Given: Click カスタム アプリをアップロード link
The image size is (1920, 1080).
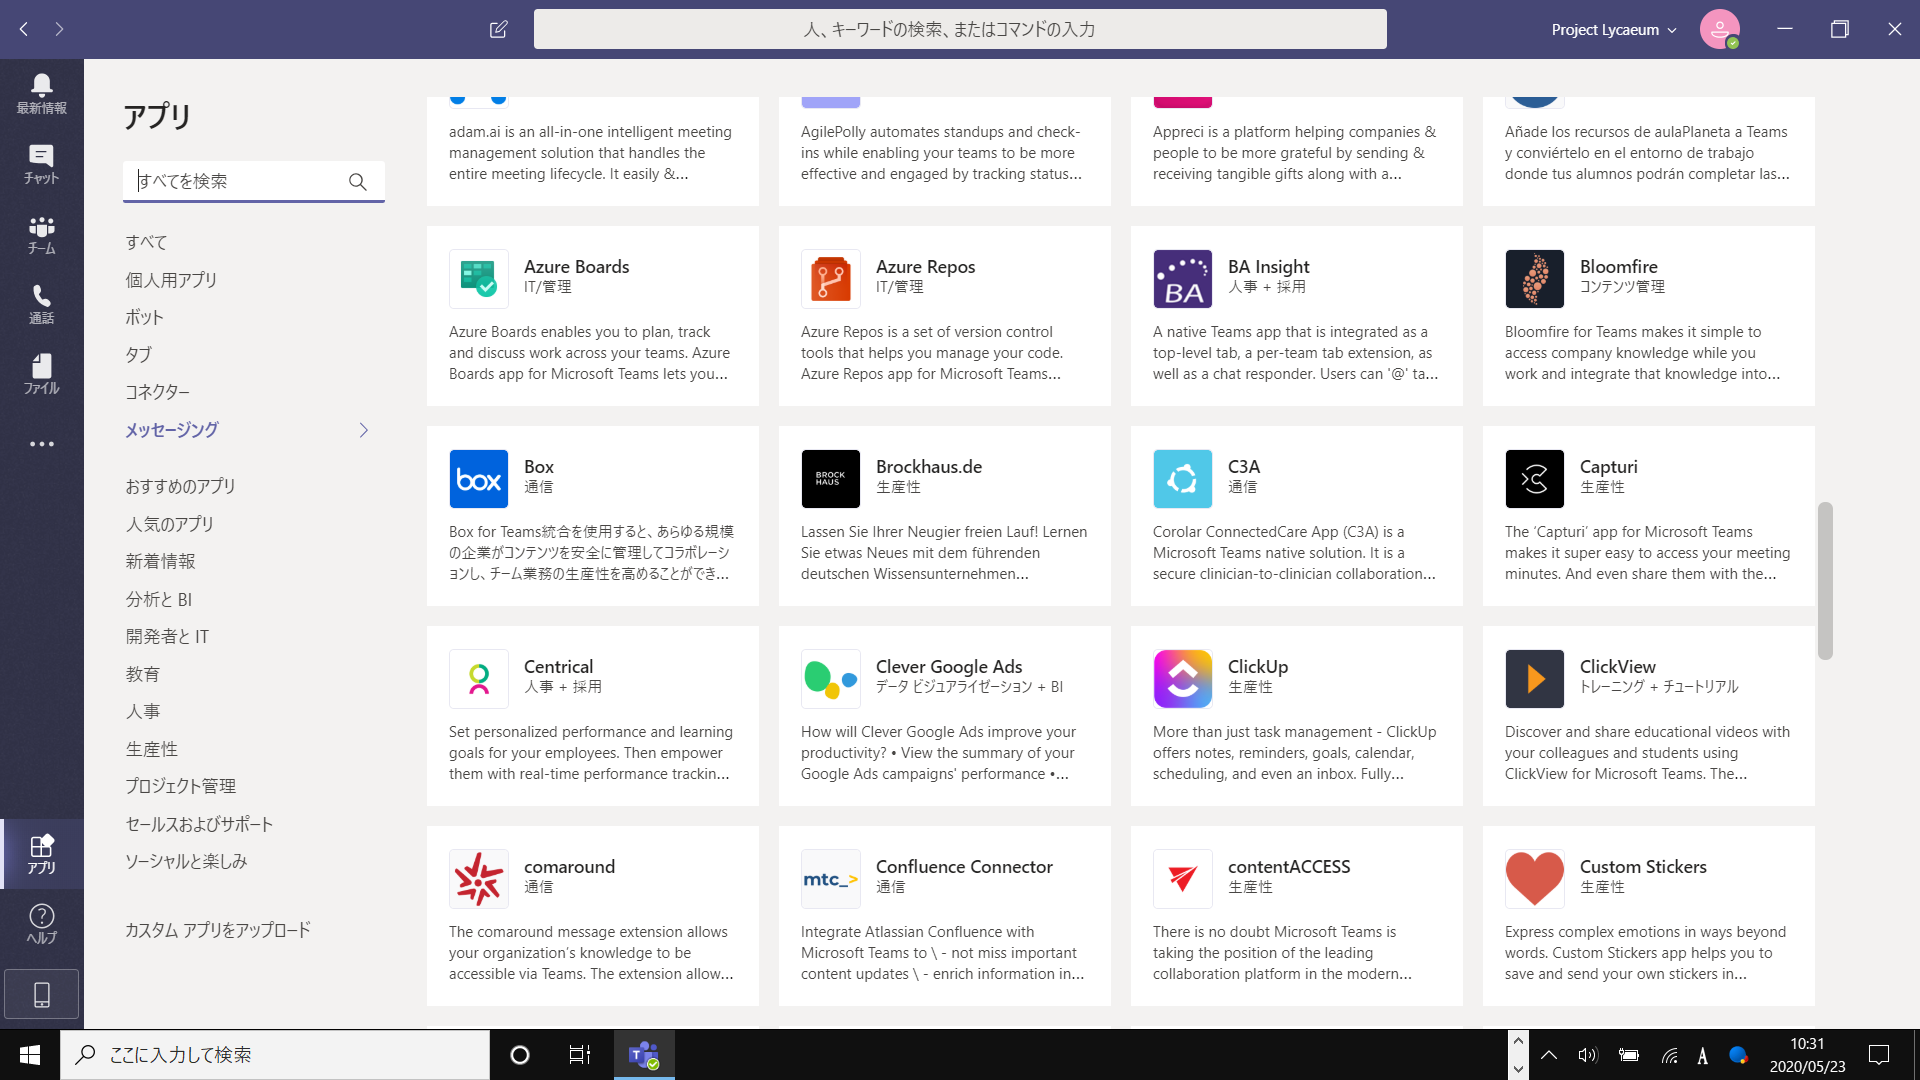Looking at the screenshot, I should click(217, 930).
